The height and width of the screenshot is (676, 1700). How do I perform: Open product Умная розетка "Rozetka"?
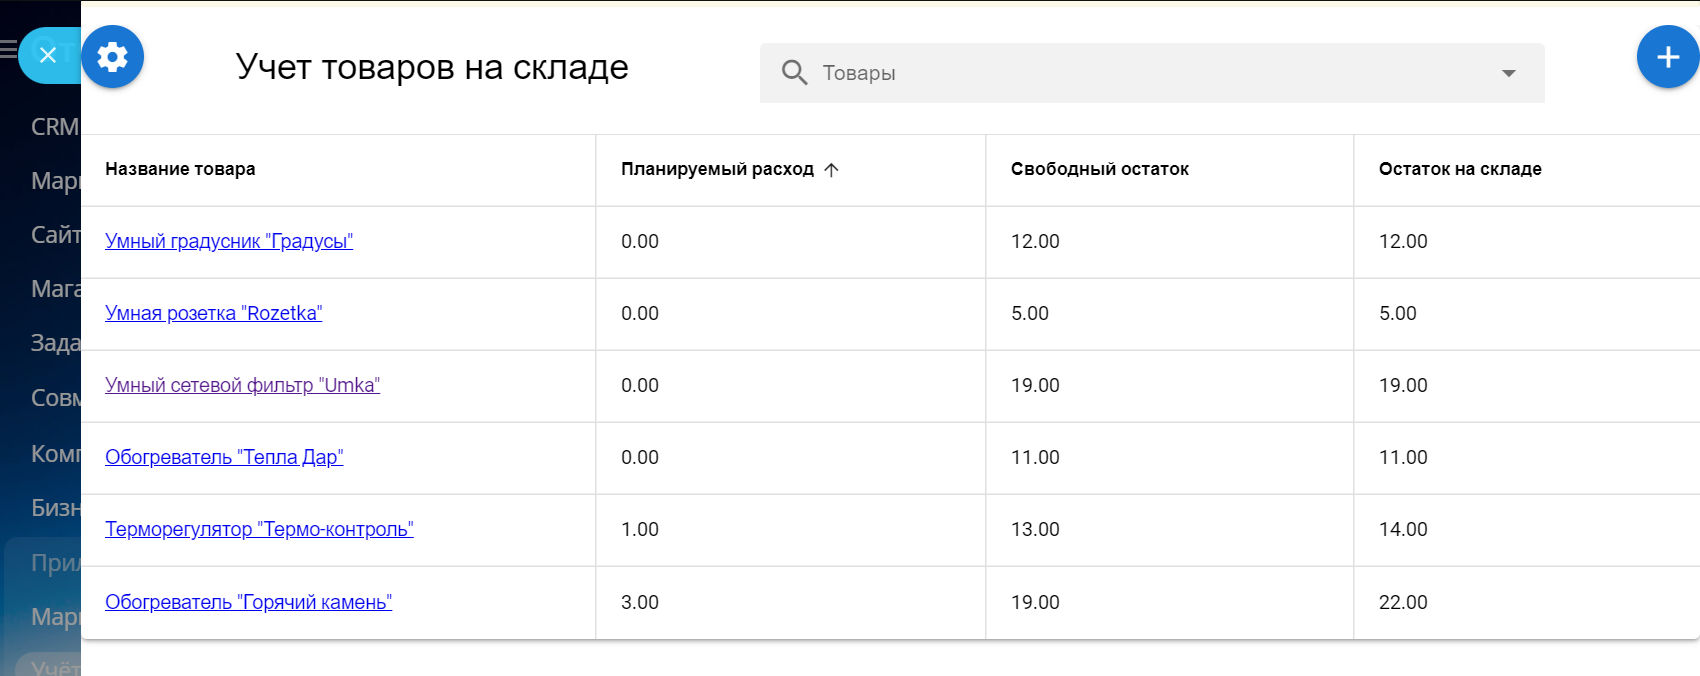coord(213,313)
